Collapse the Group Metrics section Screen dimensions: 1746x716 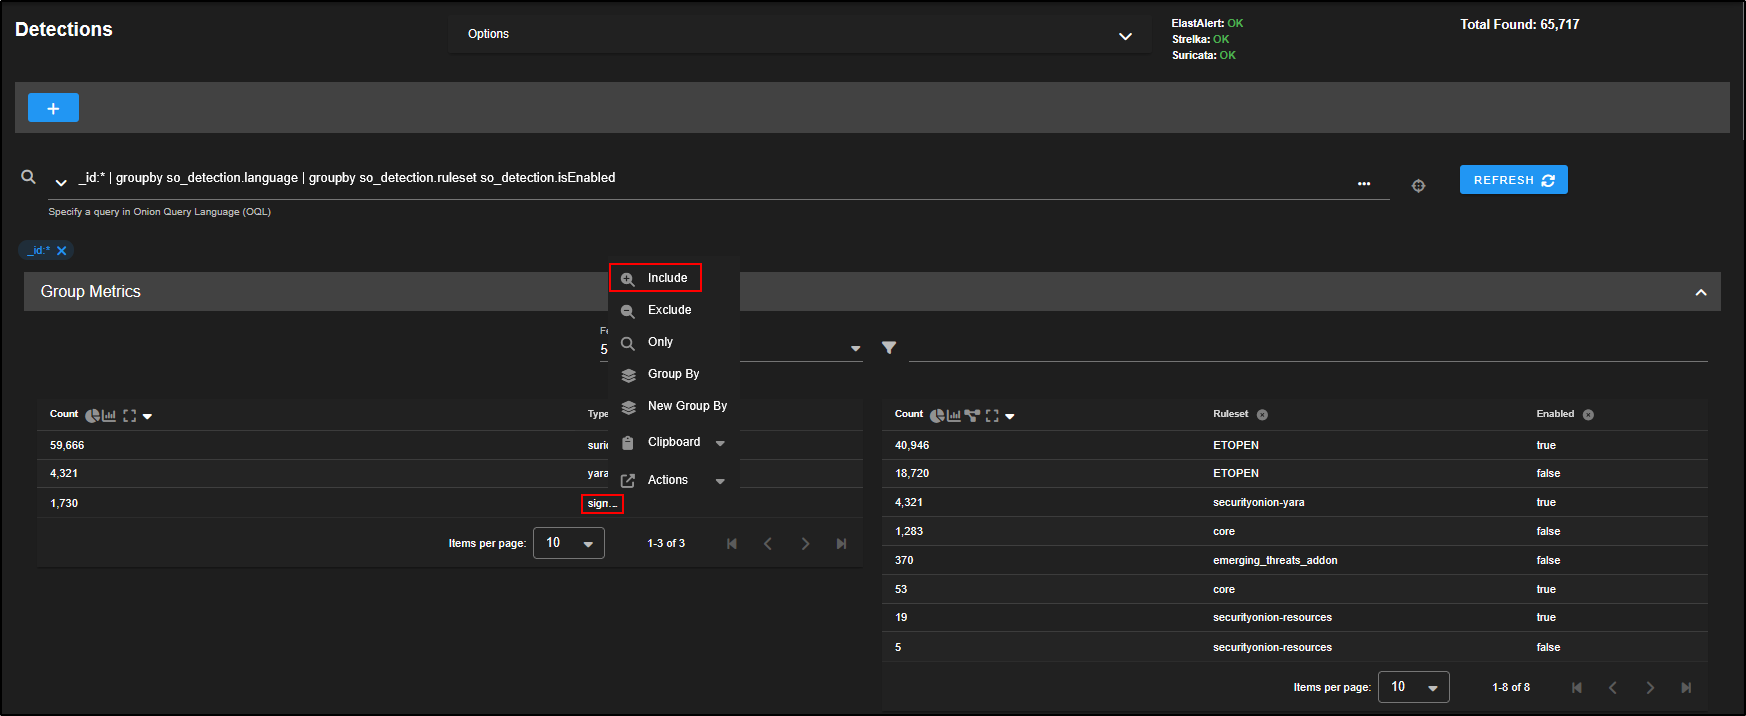1700,292
